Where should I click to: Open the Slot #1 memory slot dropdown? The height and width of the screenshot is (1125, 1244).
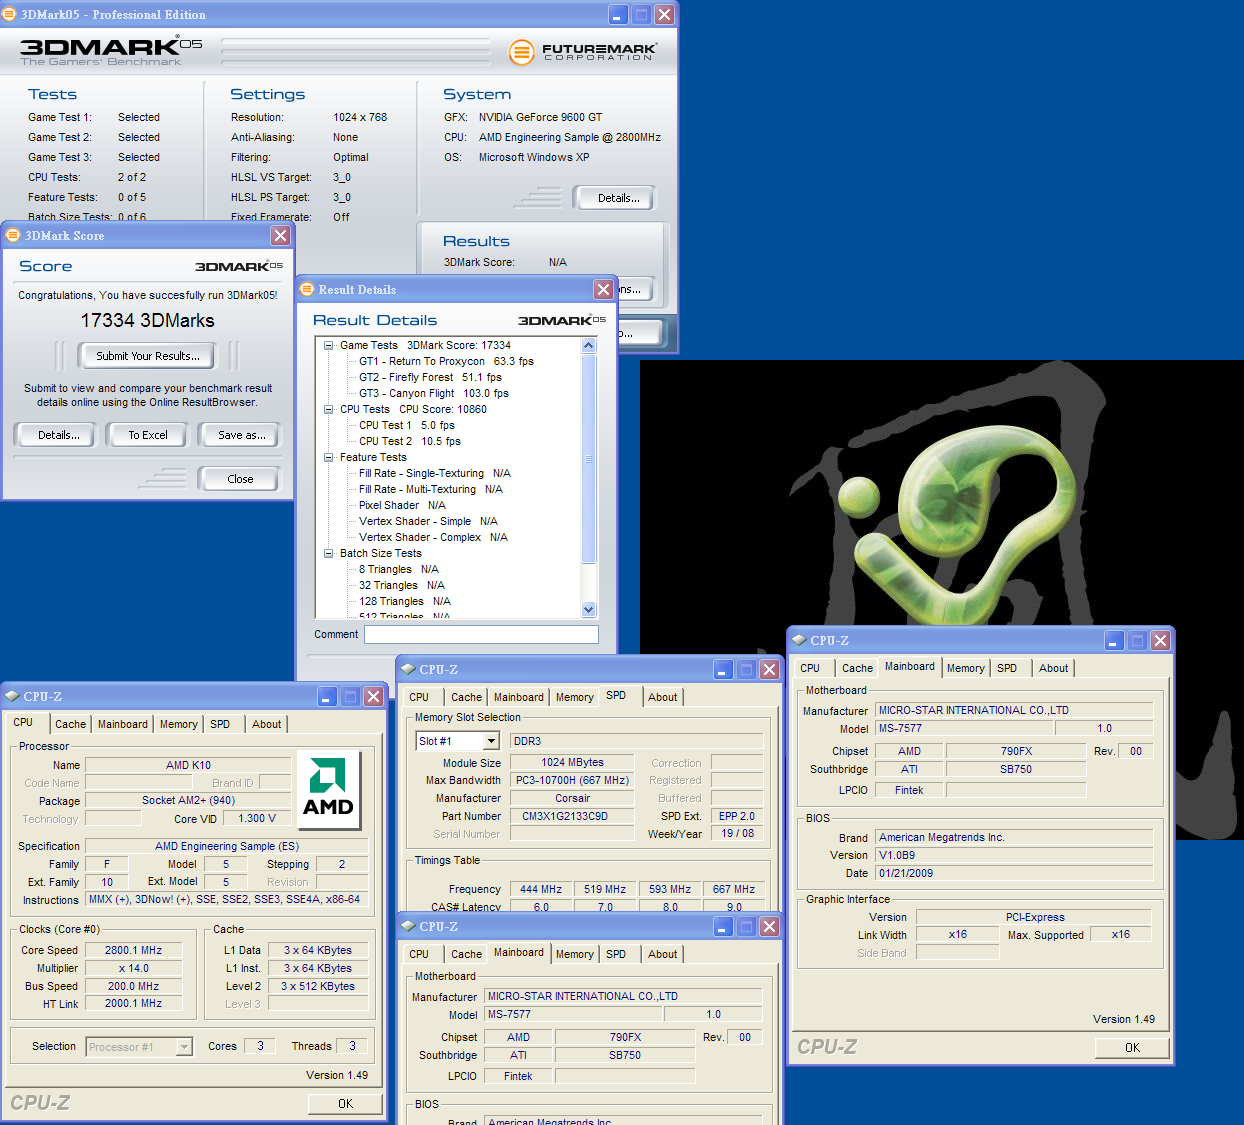pyautogui.click(x=491, y=741)
